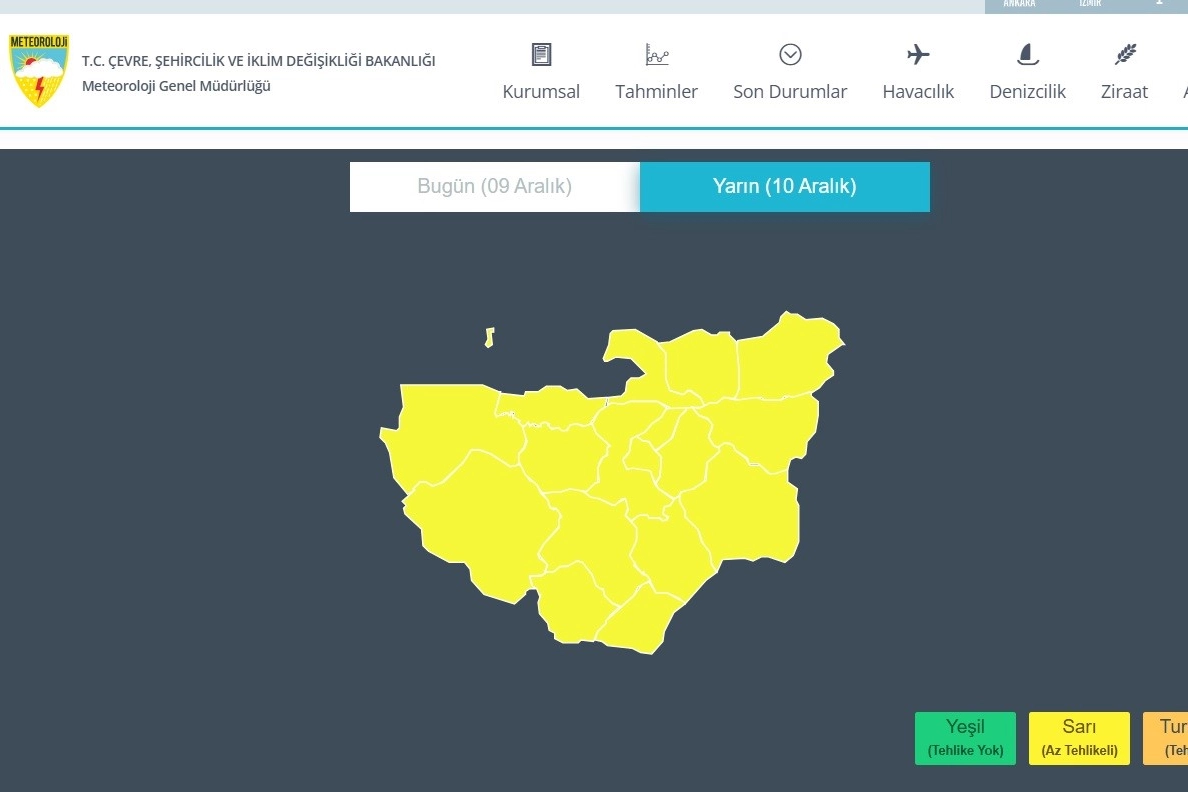Screen dimensions: 1188x792
Task: Click the Meteoroloji Genel Müdürlüğü text
Action: [x=176, y=86]
